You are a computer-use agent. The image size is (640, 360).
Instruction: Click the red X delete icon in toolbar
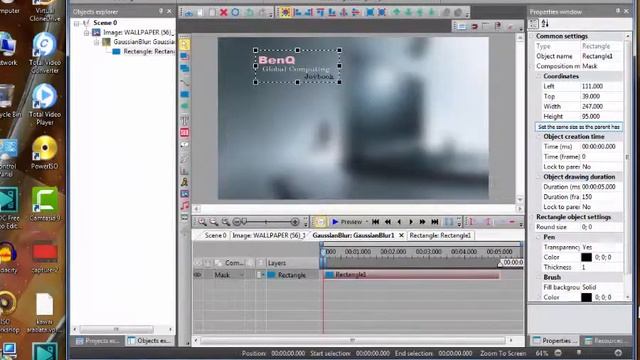click(x=223, y=13)
